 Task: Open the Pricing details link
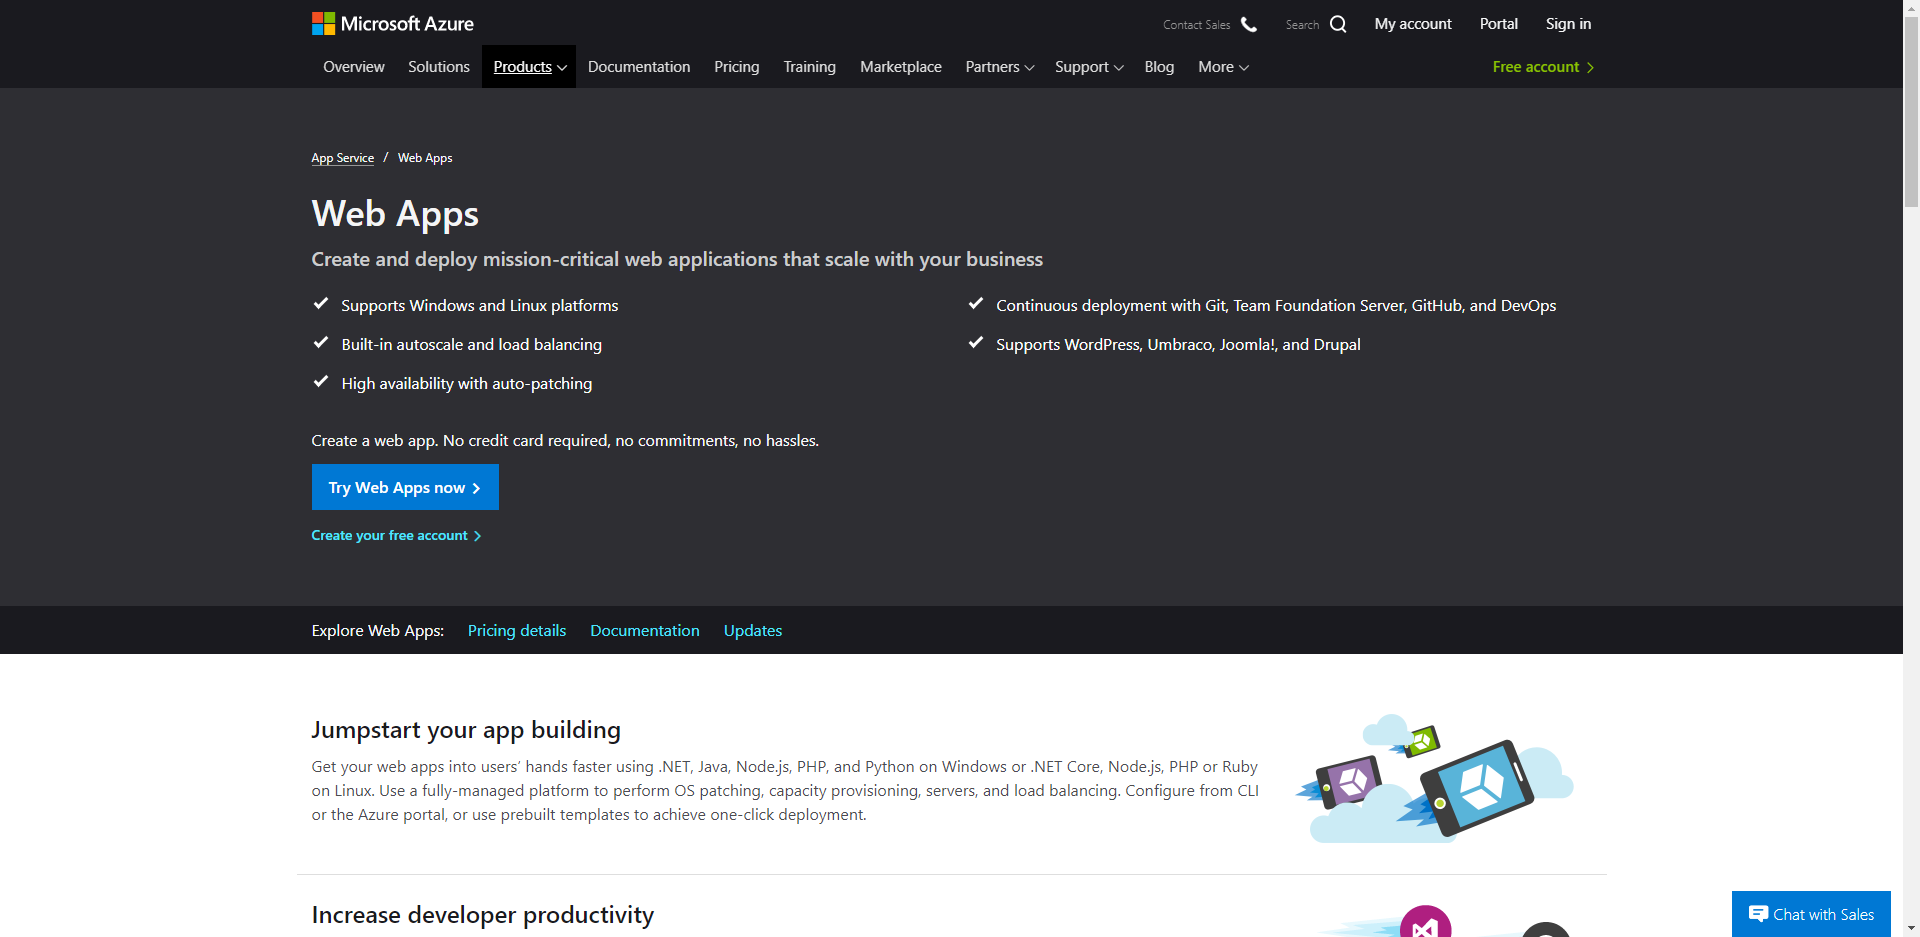click(516, 631)
